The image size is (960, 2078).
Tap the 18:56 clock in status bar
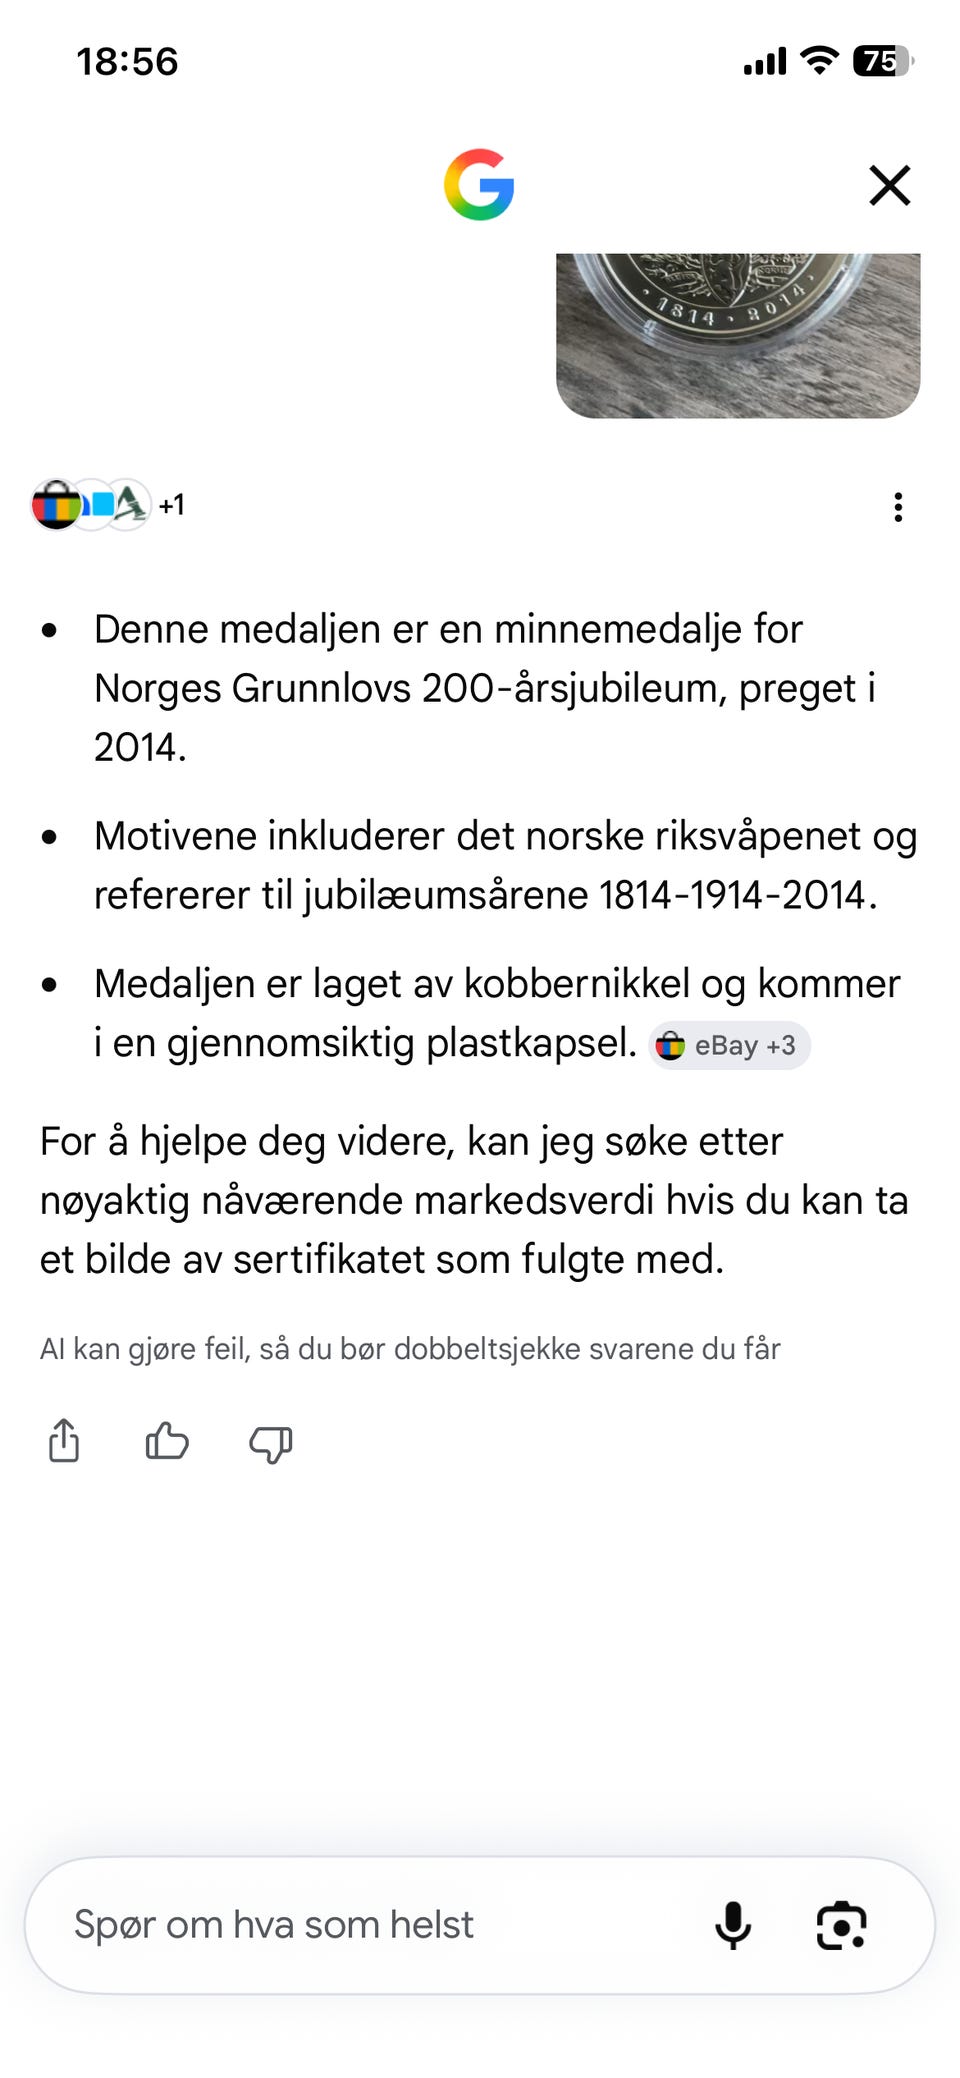127,62
